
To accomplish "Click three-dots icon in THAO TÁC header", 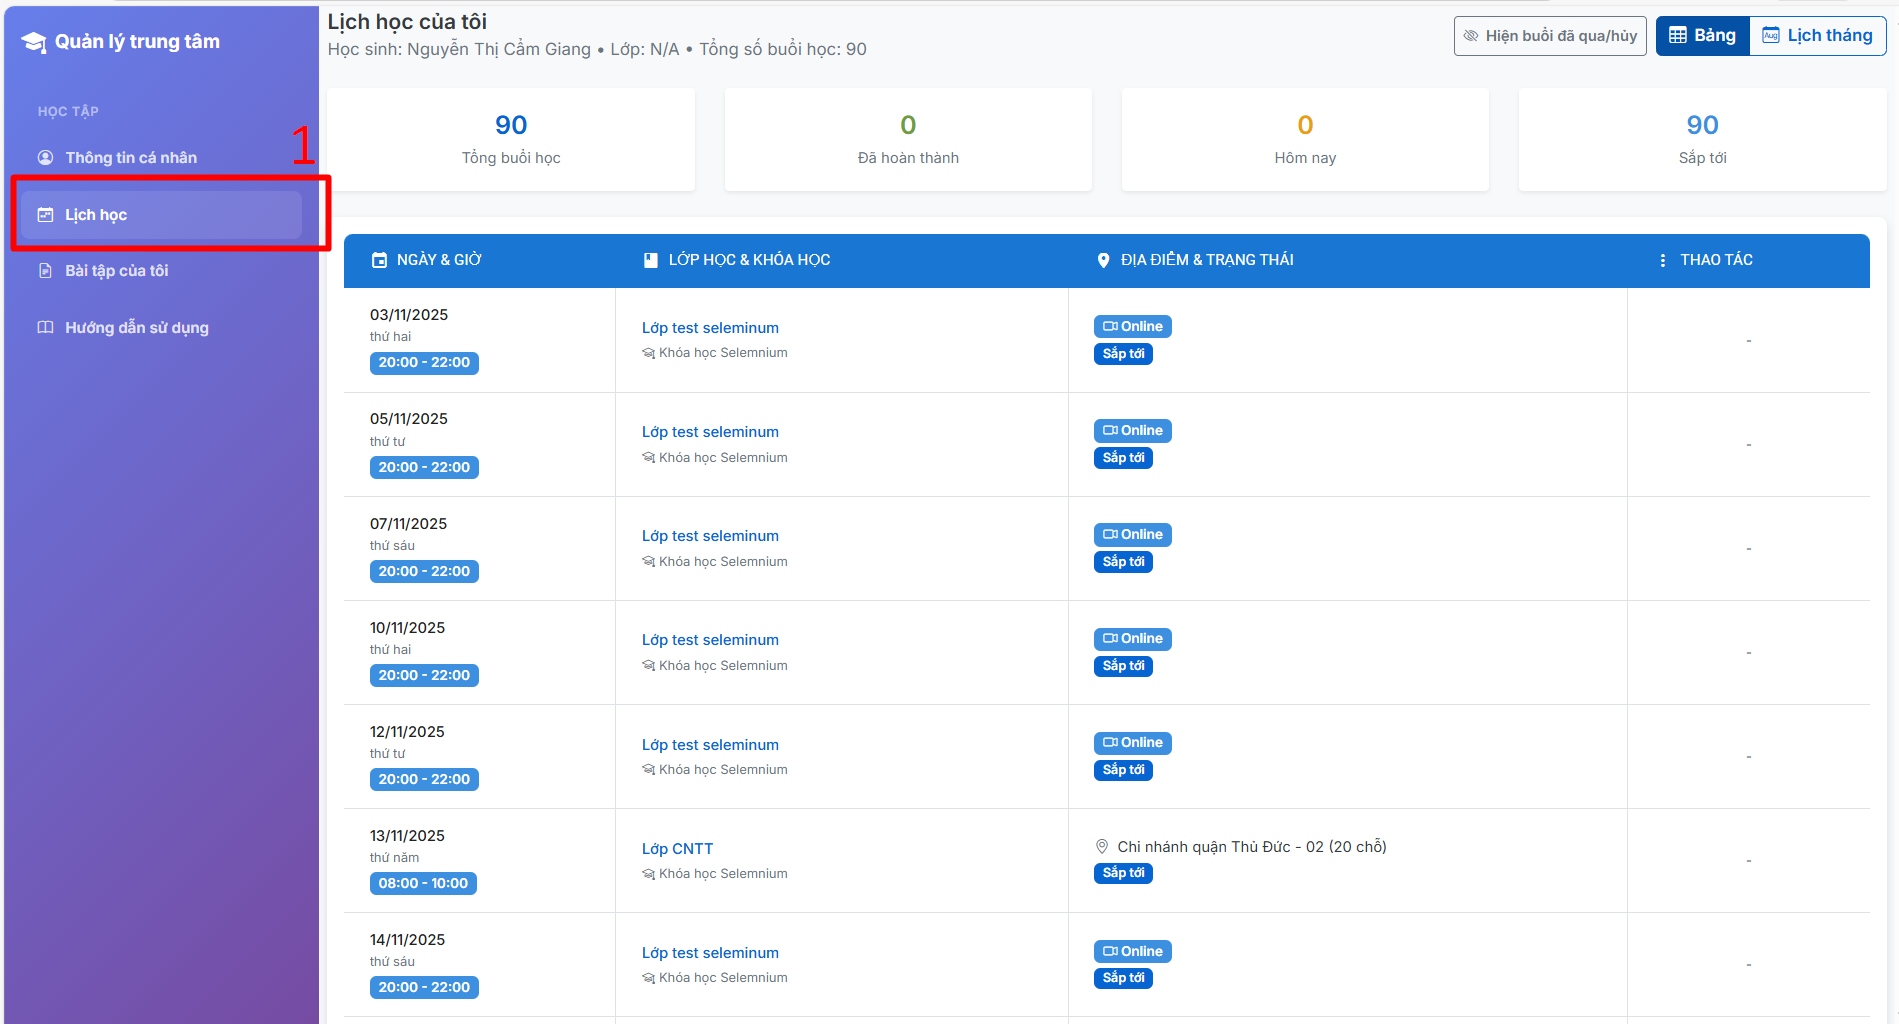I will coord(1662,260).
